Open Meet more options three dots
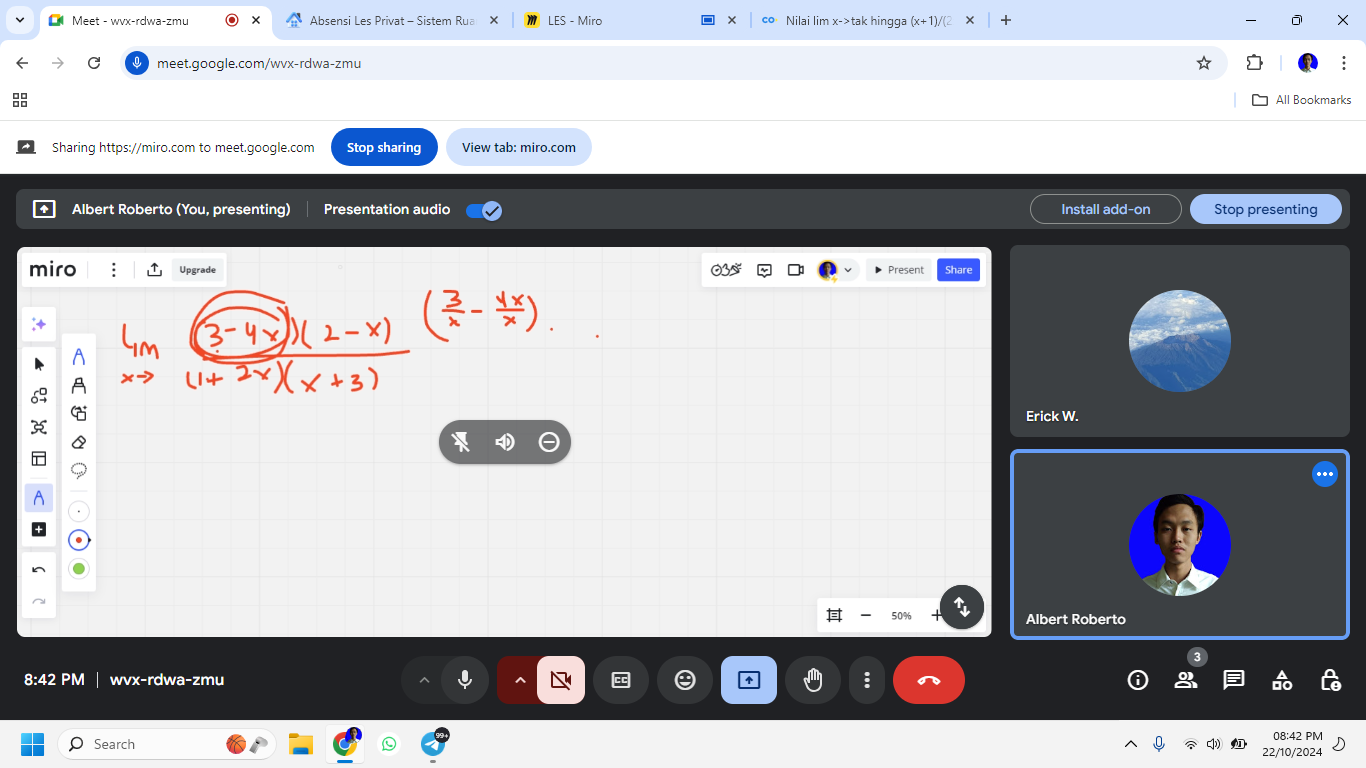Viewport: 1366px width, 768px height. (867, 680)
